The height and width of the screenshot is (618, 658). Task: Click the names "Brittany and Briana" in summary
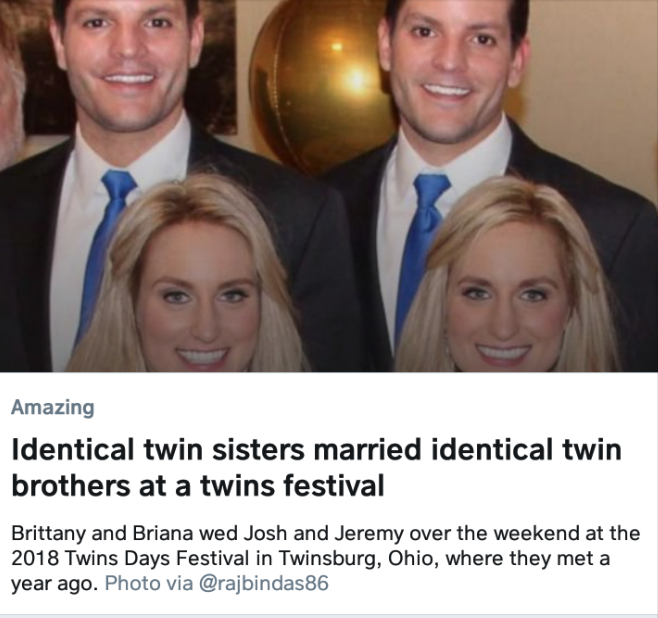[102, 533]
